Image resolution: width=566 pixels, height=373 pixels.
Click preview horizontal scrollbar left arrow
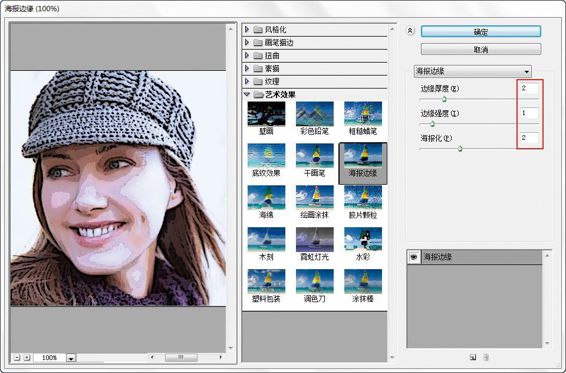point(152,357)
